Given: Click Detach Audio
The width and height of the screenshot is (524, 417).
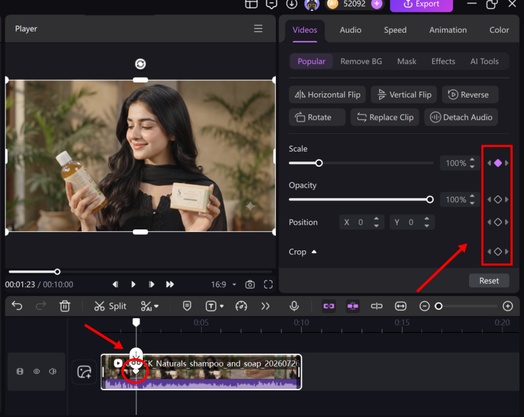Looking at the screenshot, I should click(461, 118).
